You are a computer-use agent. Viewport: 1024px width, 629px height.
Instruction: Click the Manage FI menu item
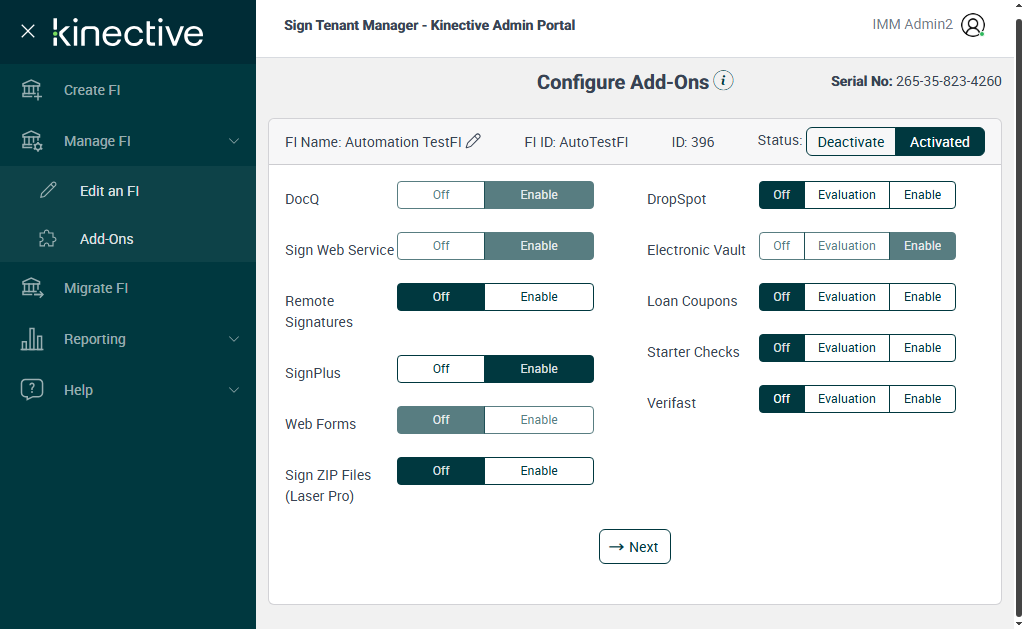128,141
